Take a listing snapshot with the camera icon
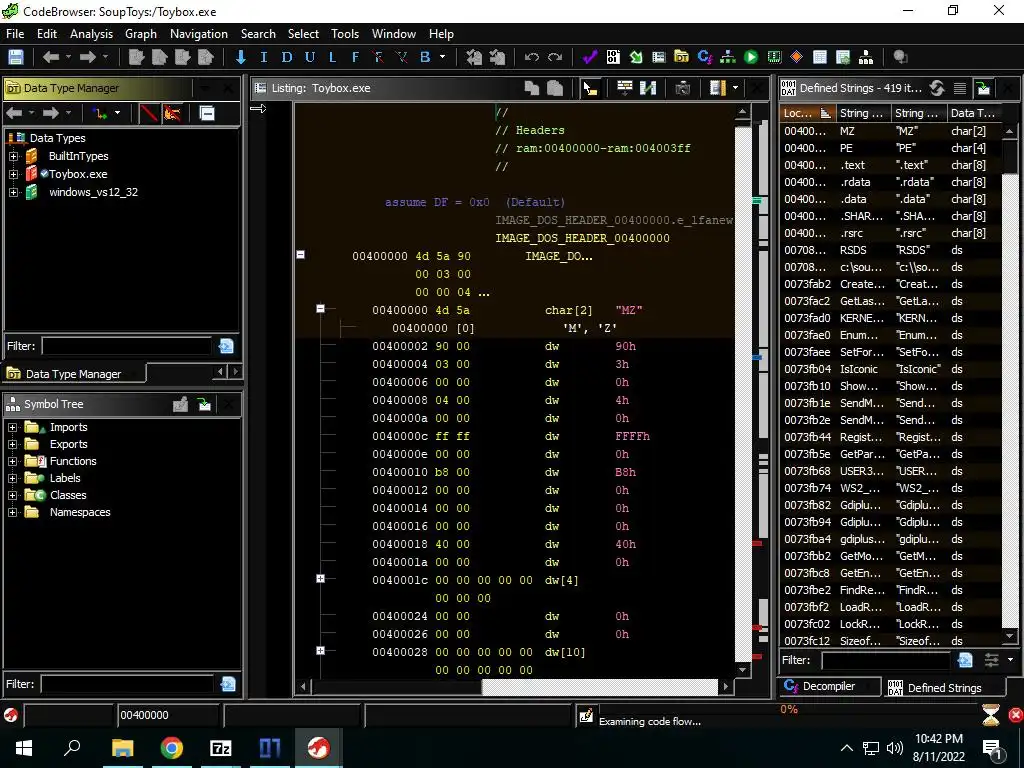The width and height of the screenshot is (1024, 768). coord(682,88)
